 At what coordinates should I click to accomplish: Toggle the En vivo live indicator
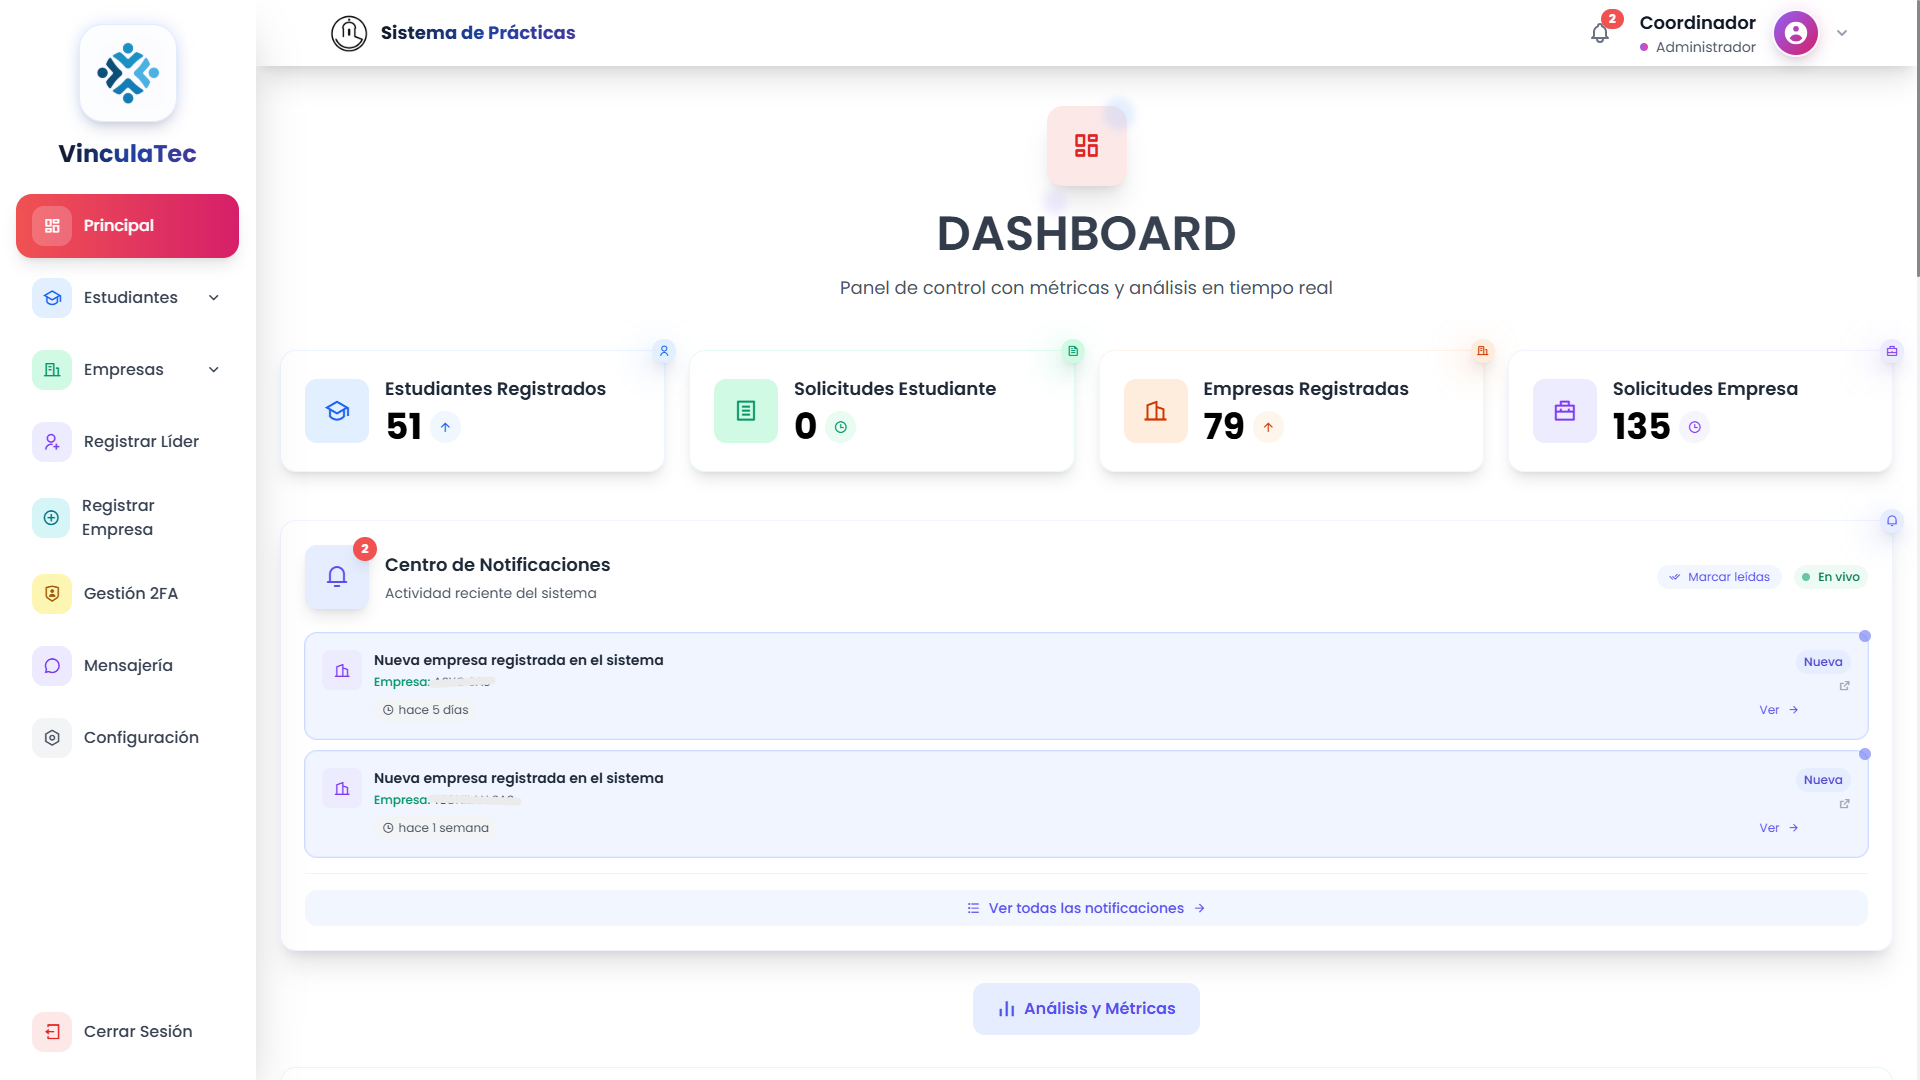[x=1830, y=577]
